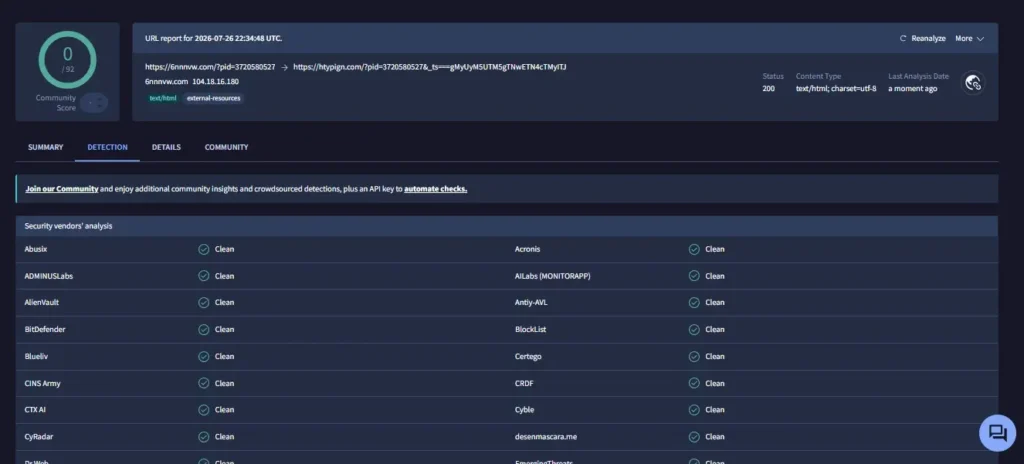This screenshot has width=1024, height=464.
Task: Select the DETECTION tab
Action: 107,147
